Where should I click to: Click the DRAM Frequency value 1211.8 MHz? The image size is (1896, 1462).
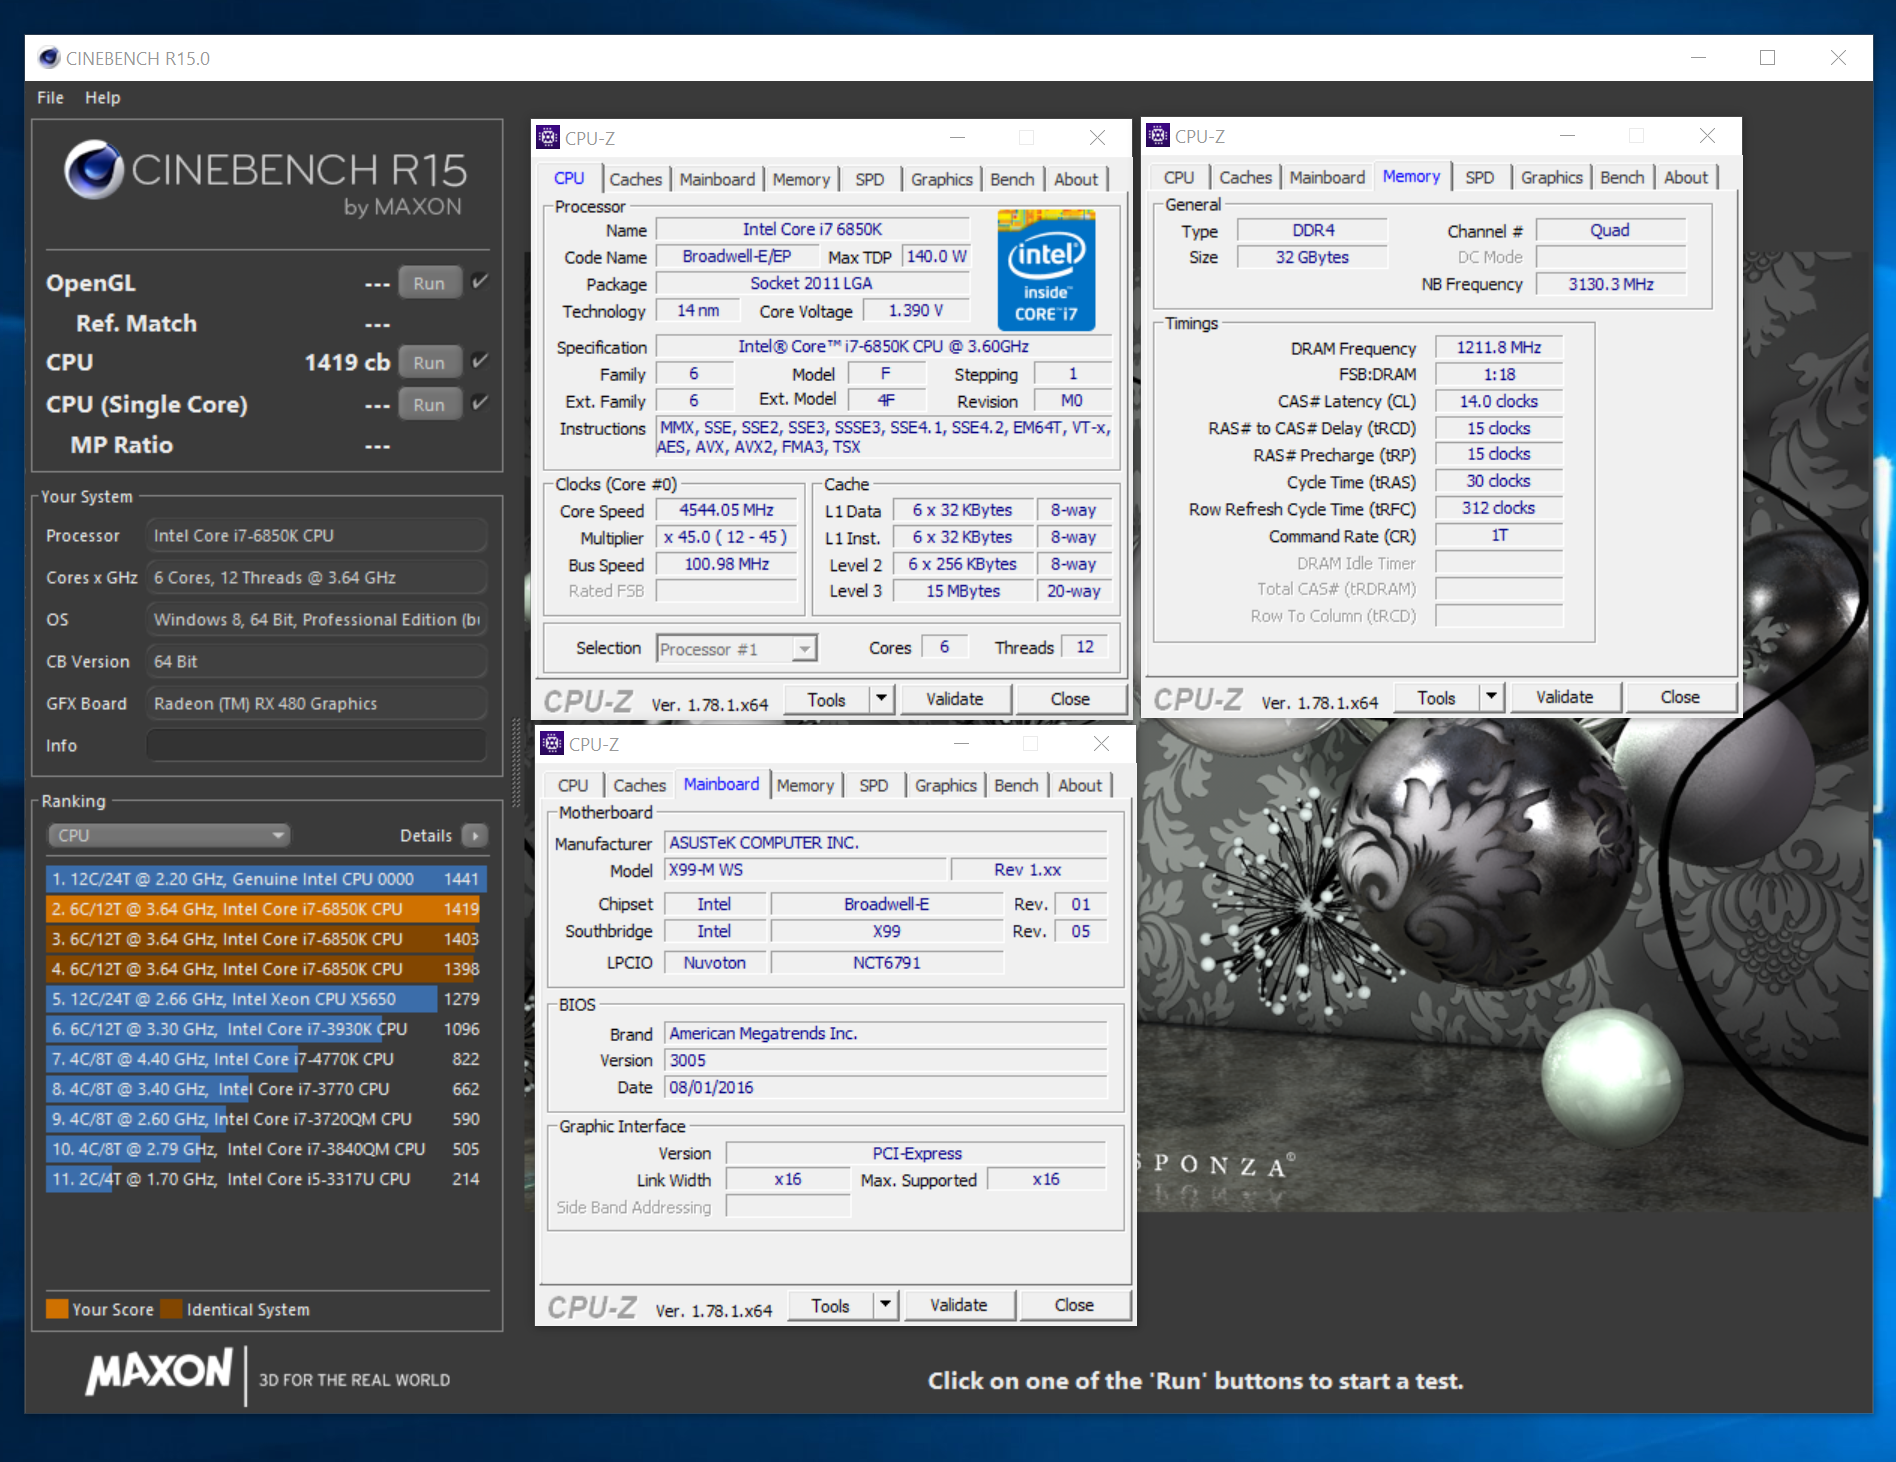click(x=1498, y=347)
